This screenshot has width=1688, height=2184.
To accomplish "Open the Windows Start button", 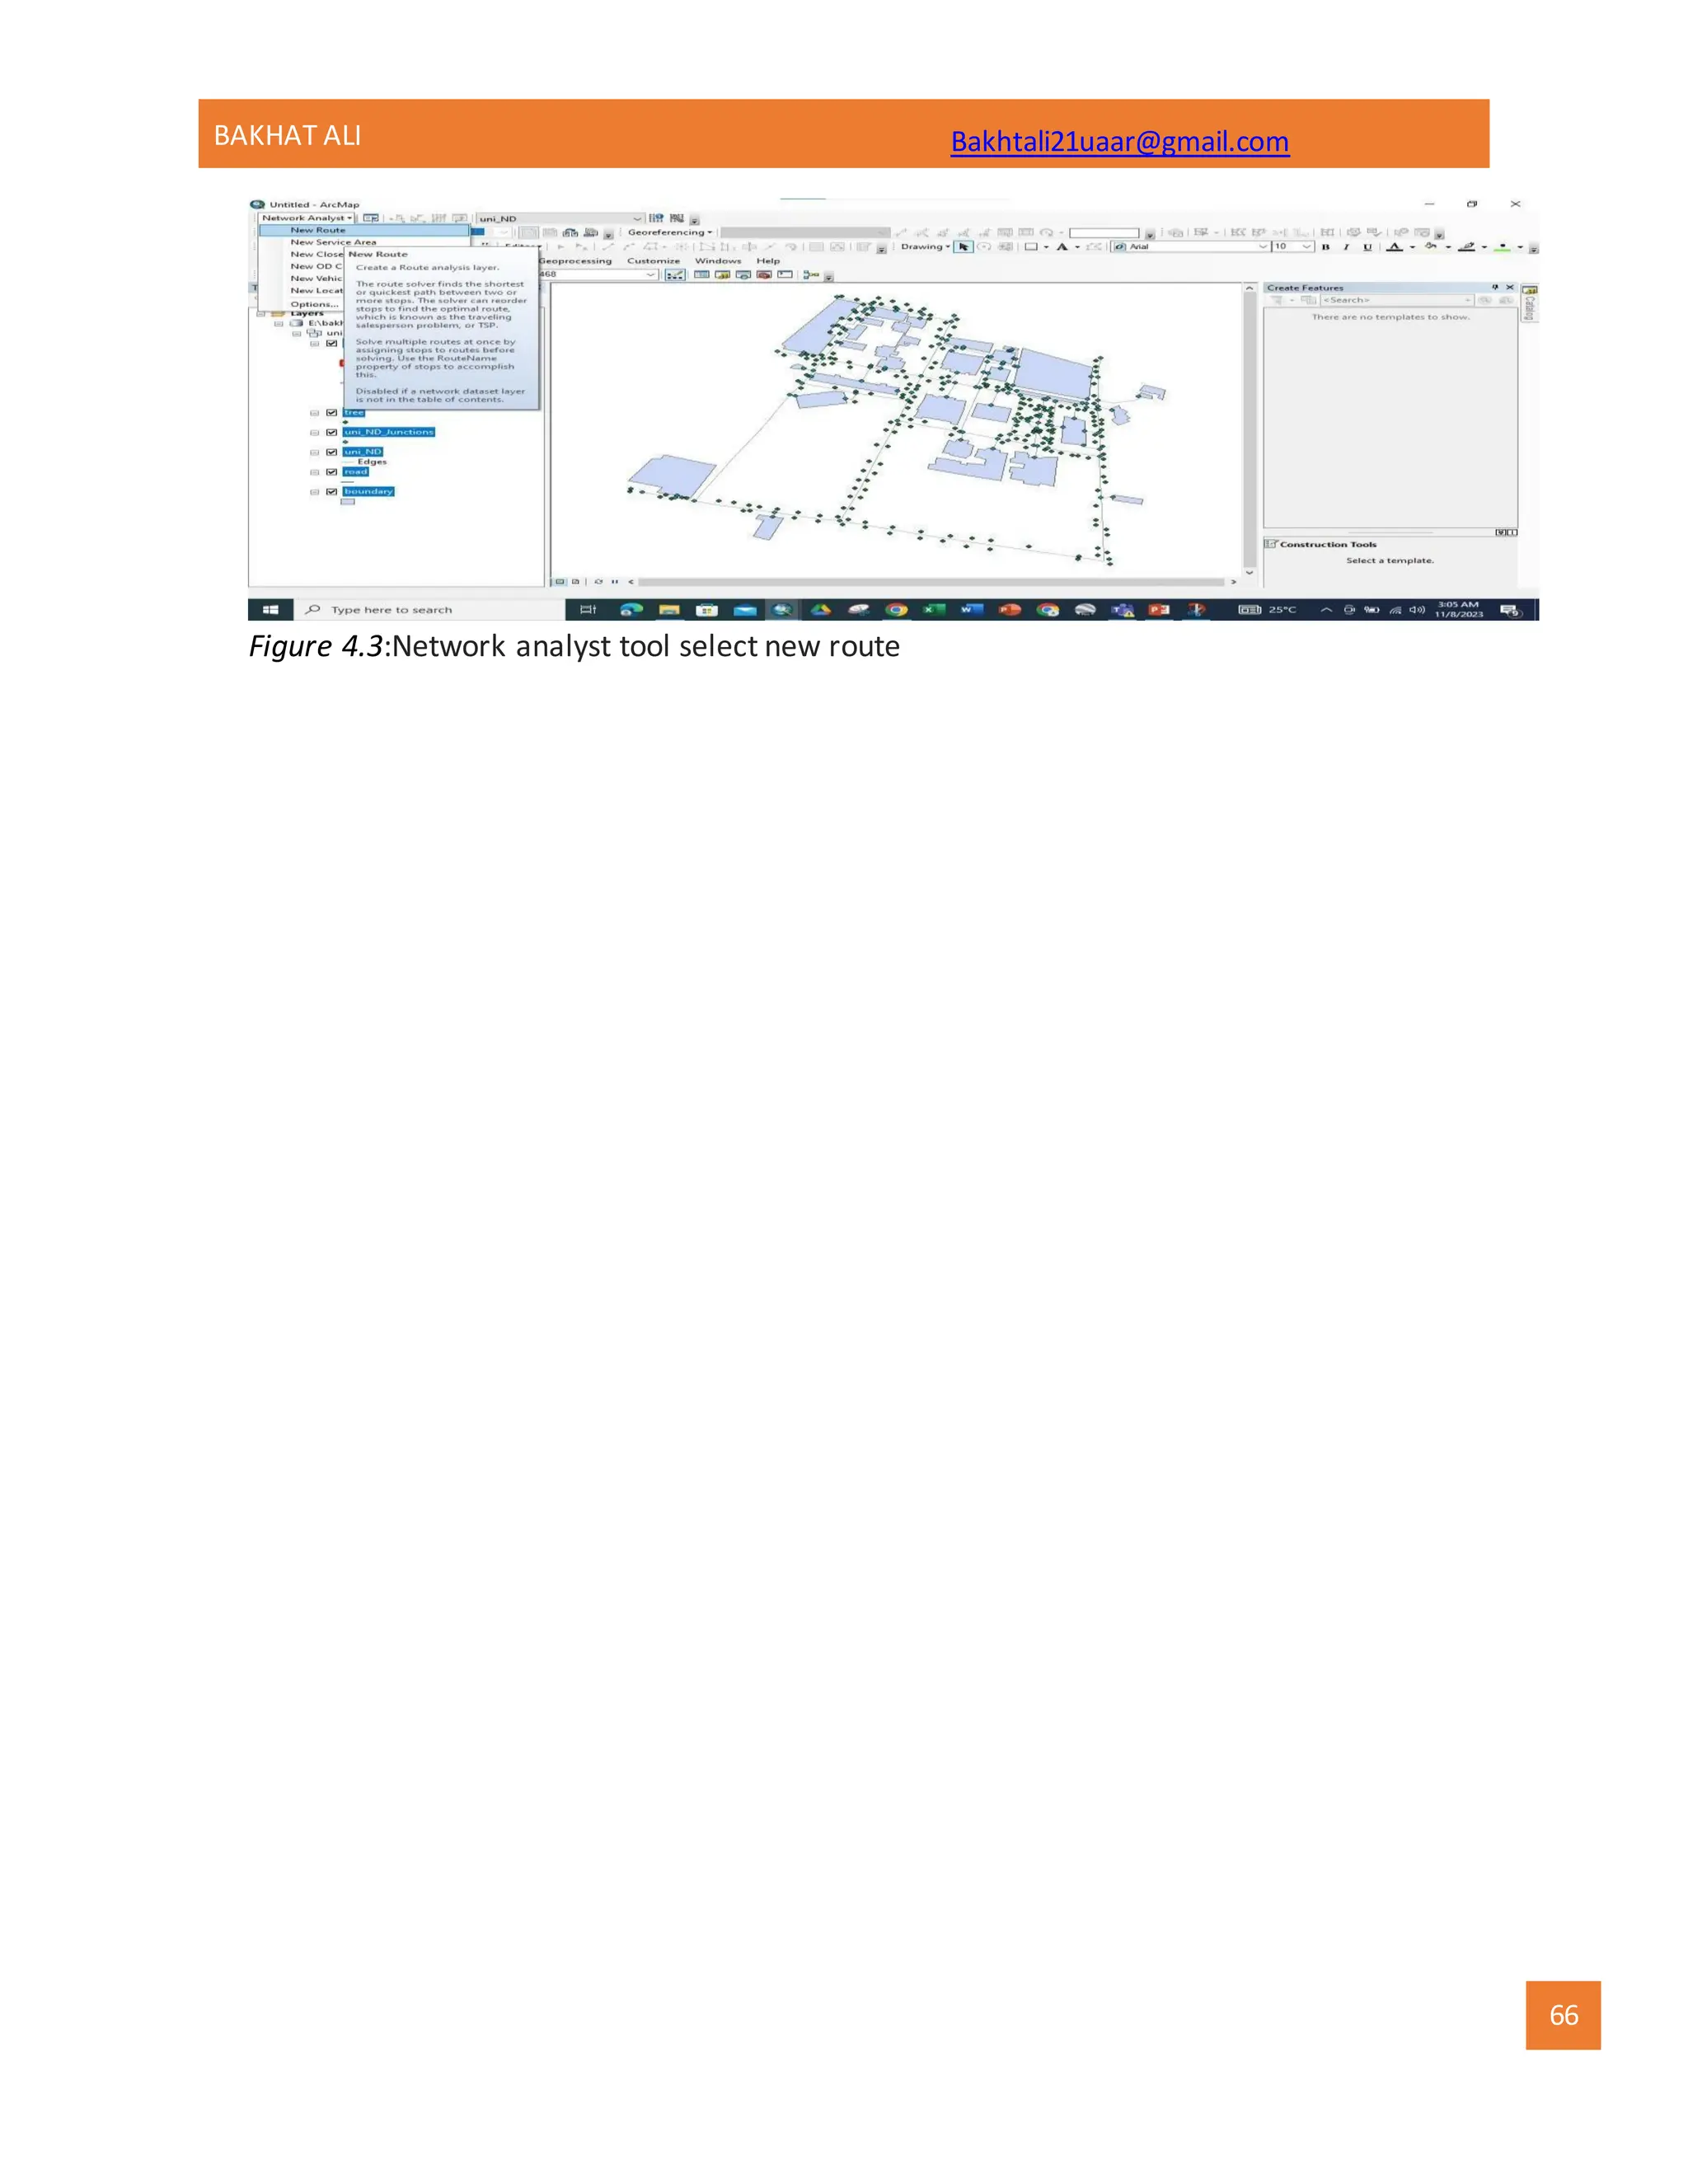I will [x=270, y=610].
